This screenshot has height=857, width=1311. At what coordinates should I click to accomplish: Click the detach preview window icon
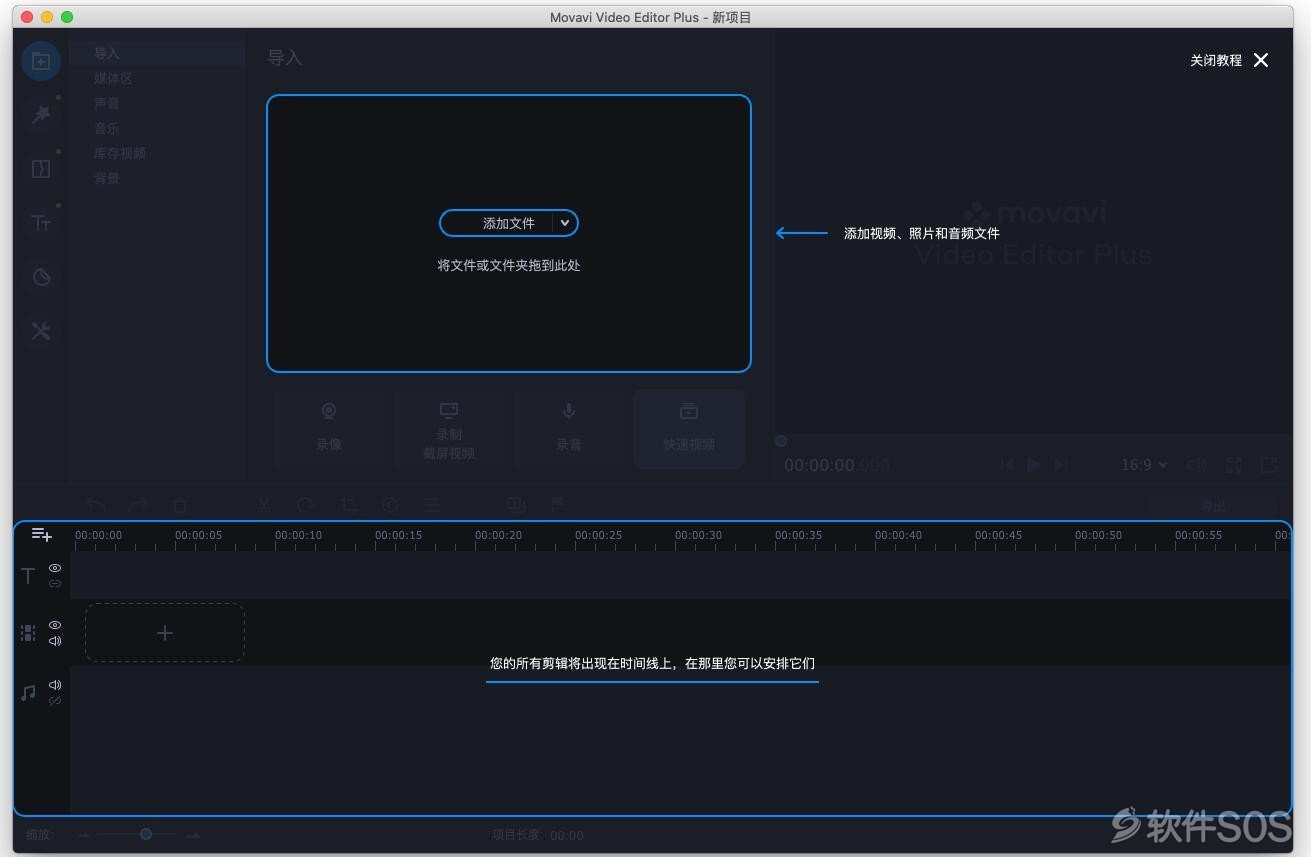pos(1269,465)
